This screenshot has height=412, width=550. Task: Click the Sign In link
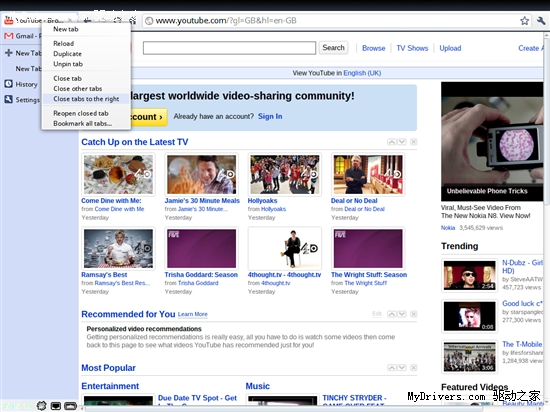(x=270, y=116)
